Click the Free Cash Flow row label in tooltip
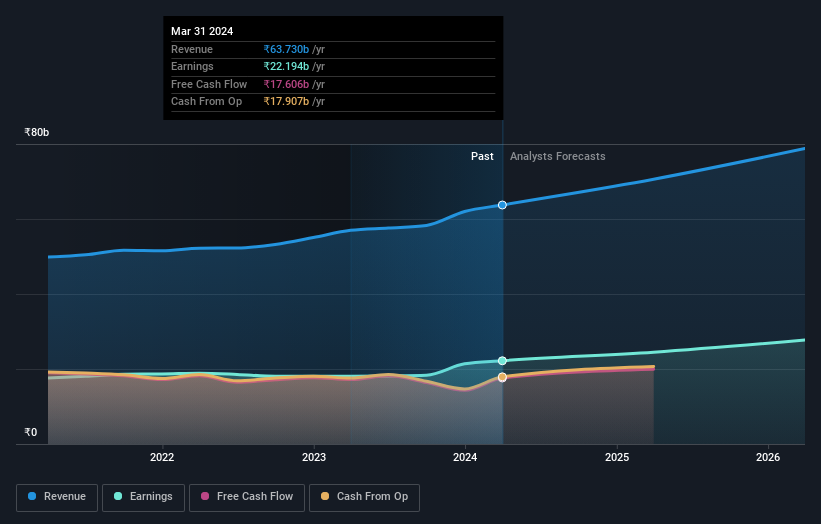Viewport: 821px width, 524px height. point(209,84)
